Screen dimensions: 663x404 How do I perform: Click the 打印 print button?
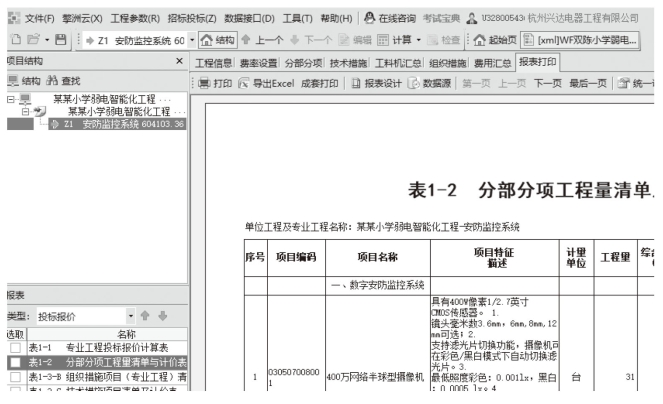(215, 83)
